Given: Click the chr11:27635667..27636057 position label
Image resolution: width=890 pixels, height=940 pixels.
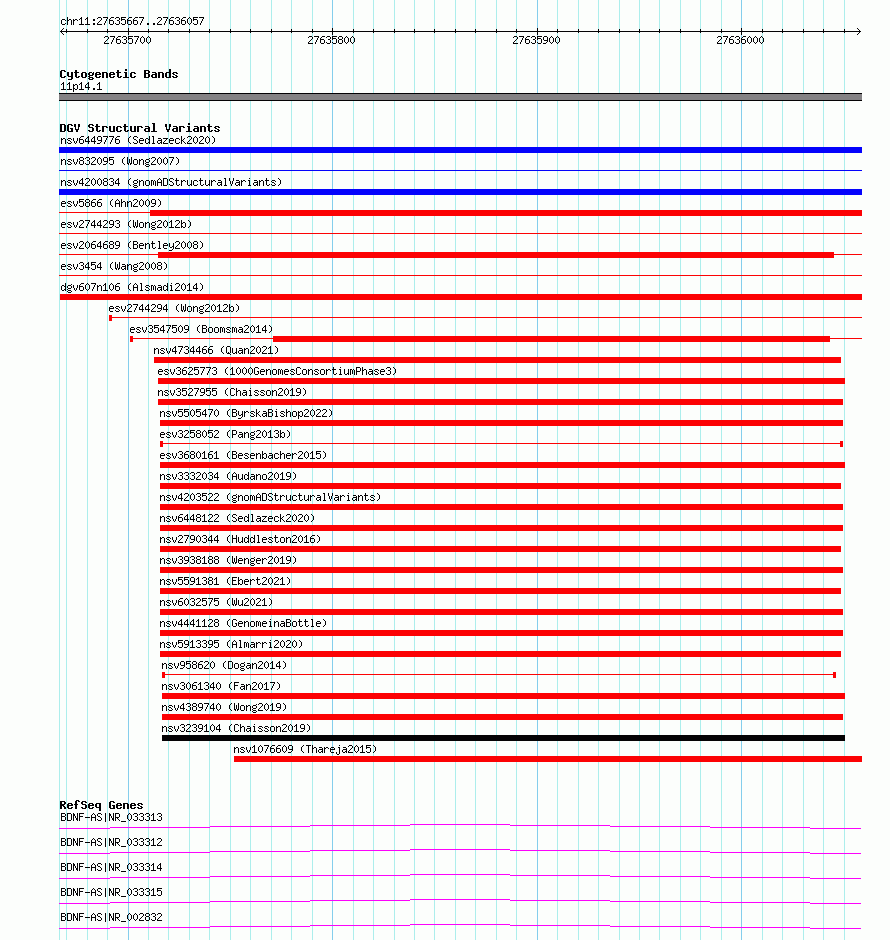Looking at the screenshot, I should point(132,21).
